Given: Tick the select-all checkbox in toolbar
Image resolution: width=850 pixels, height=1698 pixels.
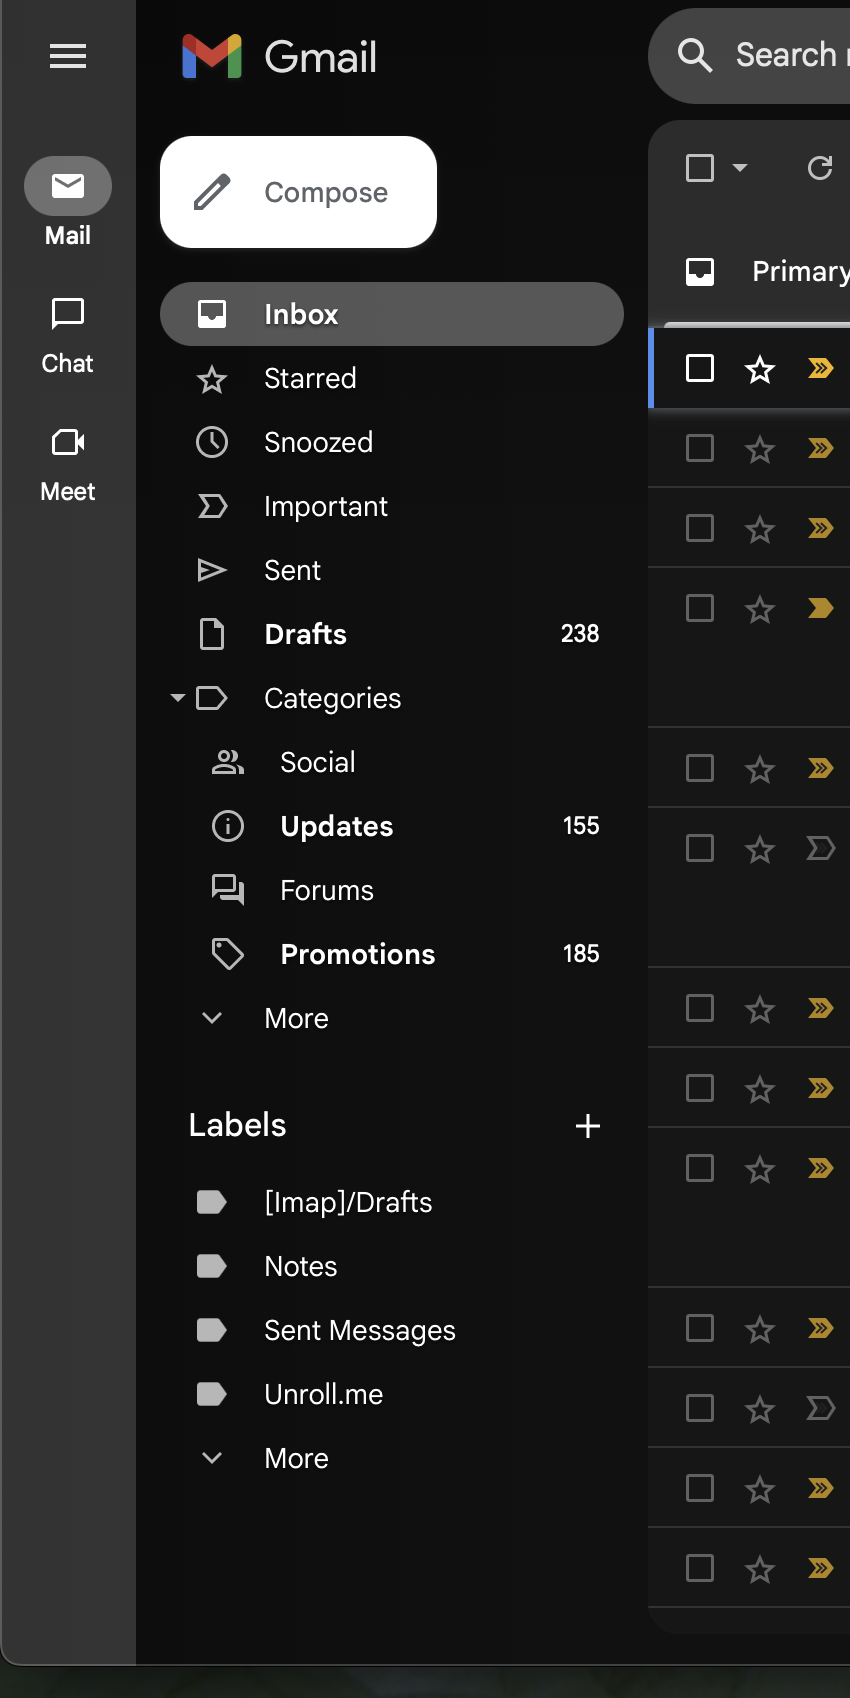Looking at the screenshot, I should point(700,168).
